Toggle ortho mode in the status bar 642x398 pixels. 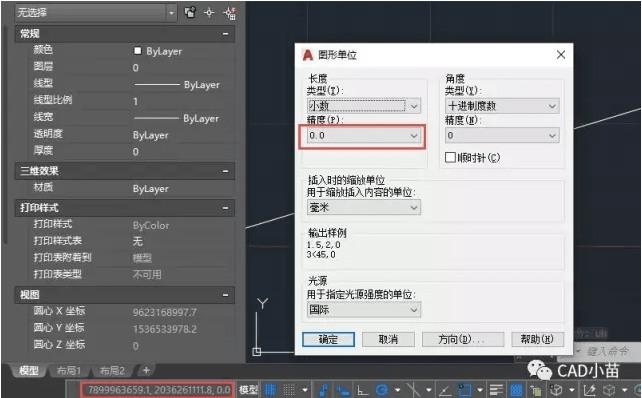(362, 389)
